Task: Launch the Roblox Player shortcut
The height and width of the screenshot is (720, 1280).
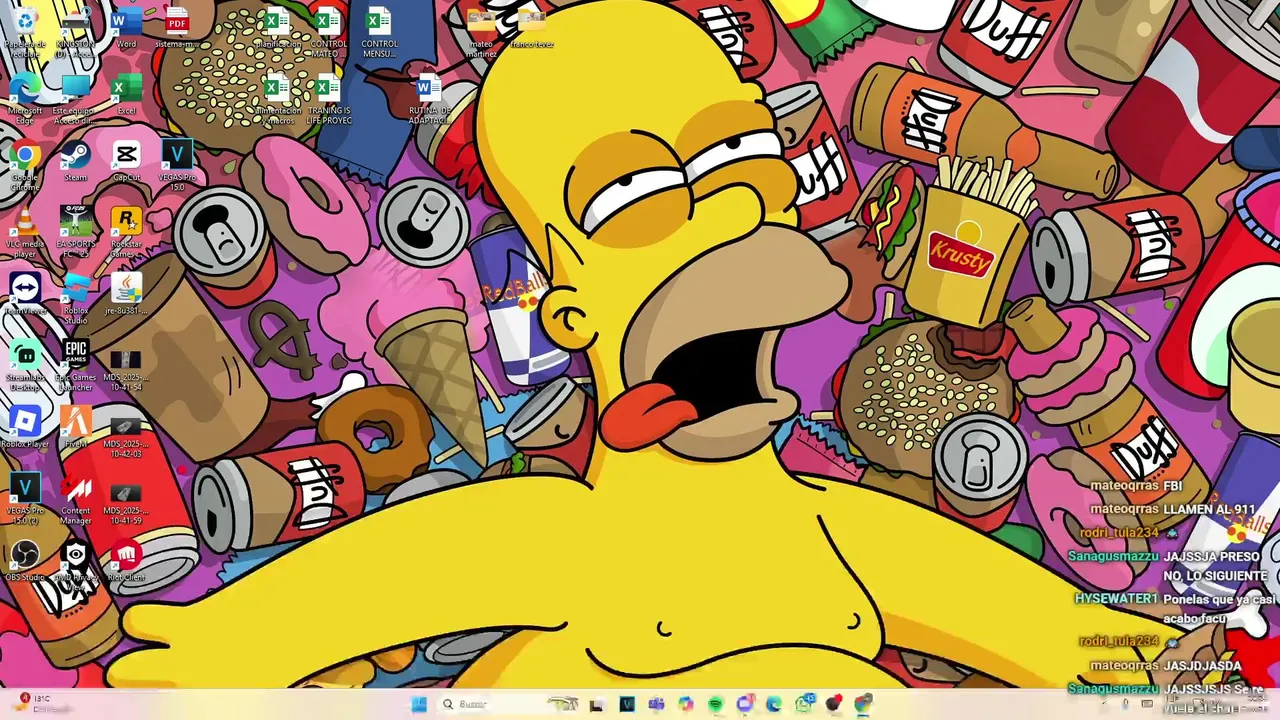Action: [25, 428]
